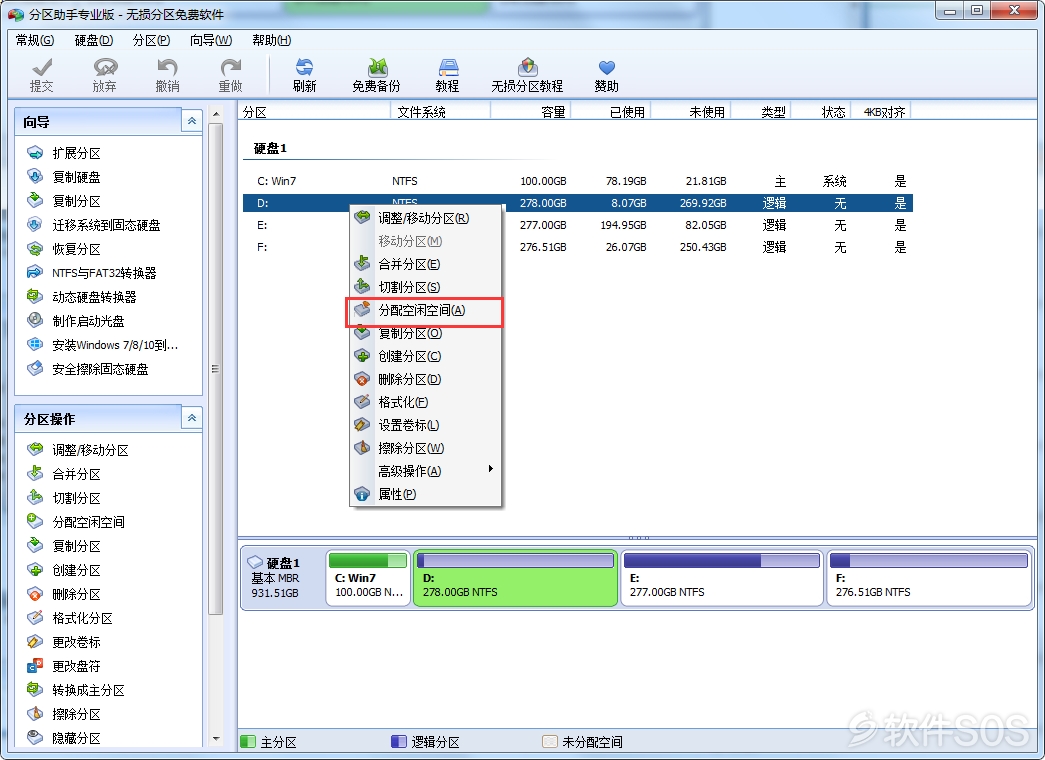
Task: Click the 提交 (commit) toolbar icon
Action: [41, 75]
